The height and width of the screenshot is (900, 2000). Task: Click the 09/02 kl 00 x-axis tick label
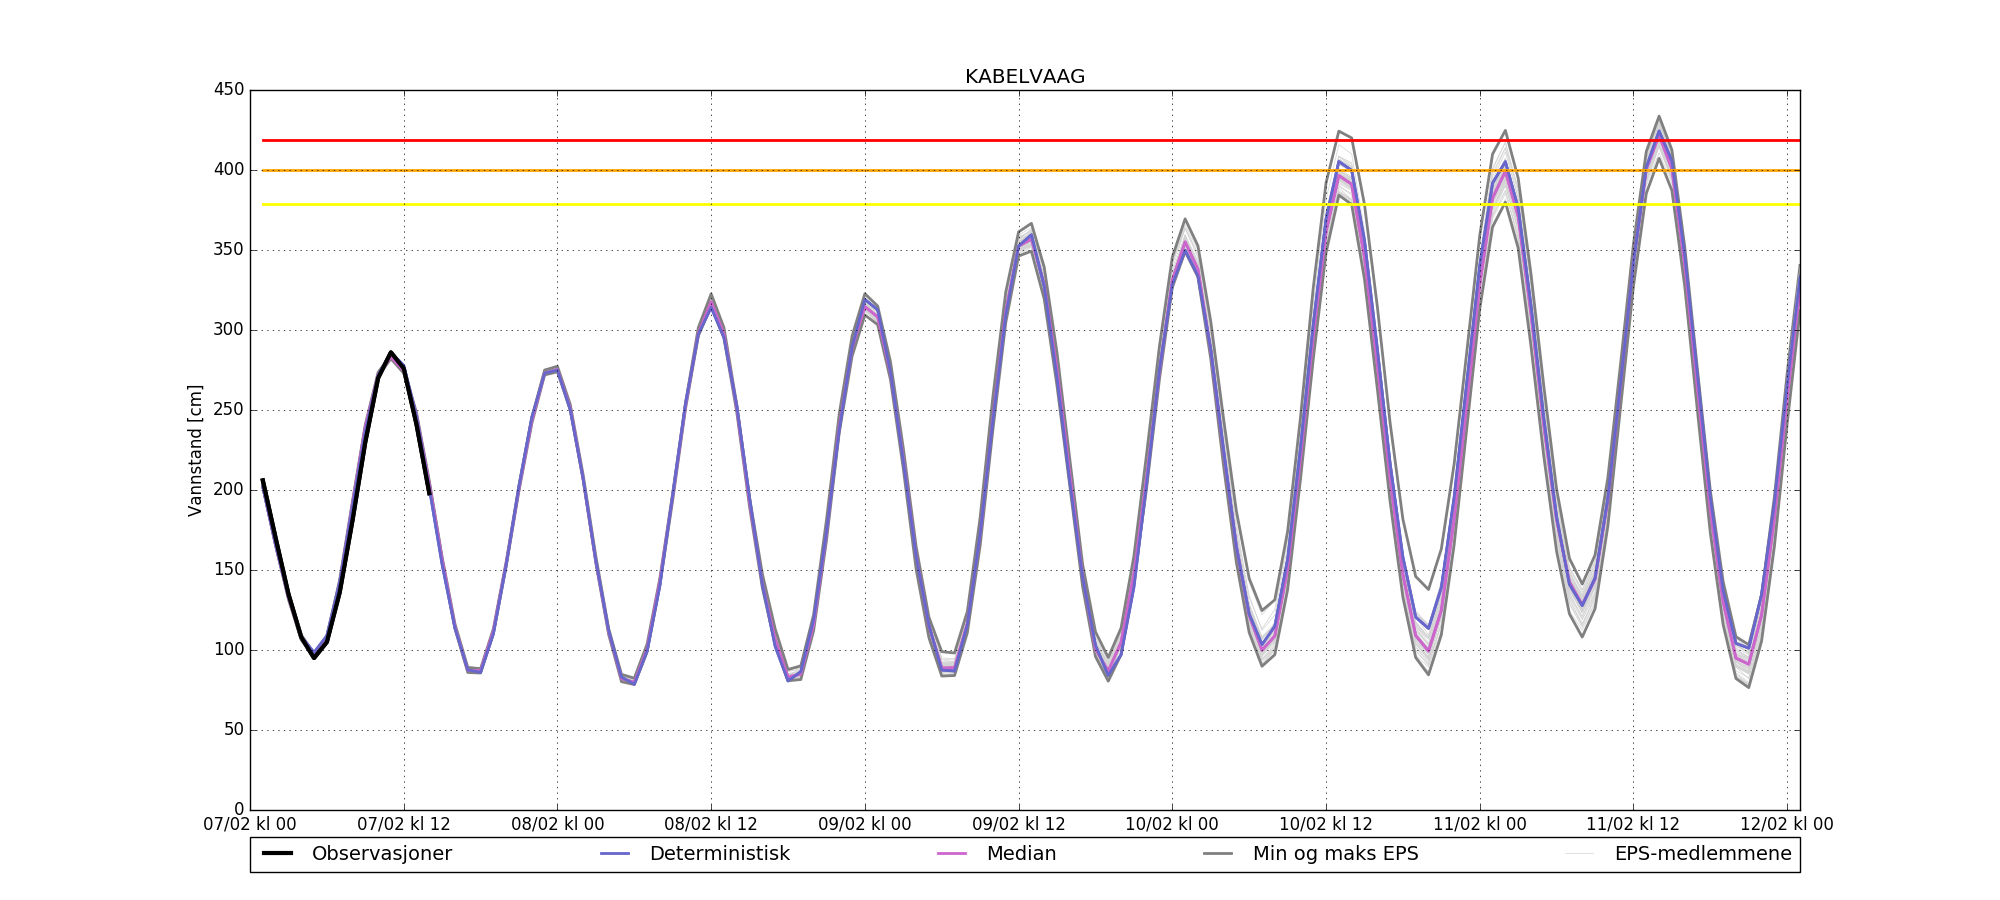point(865,825)
